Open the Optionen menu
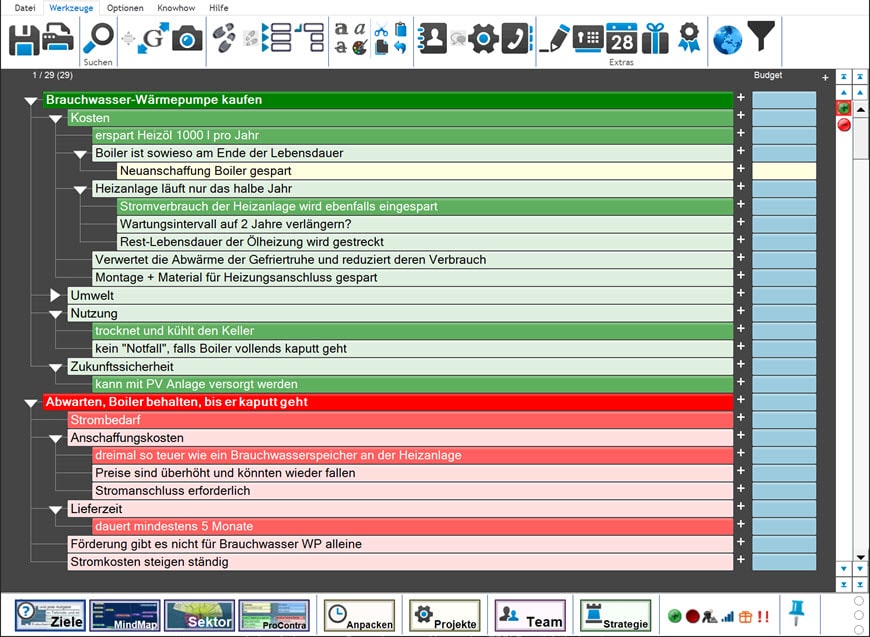Viewport: 870px width, 637px height. (125, 8)
